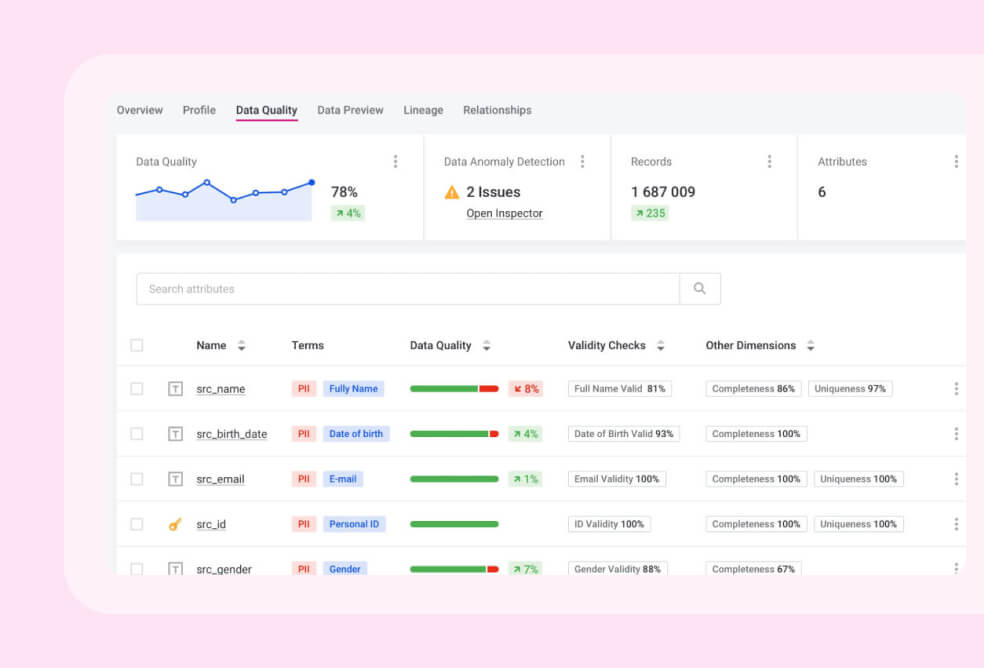
Task: Check the src_birth_date row checkbox
Action: (137, 433)
